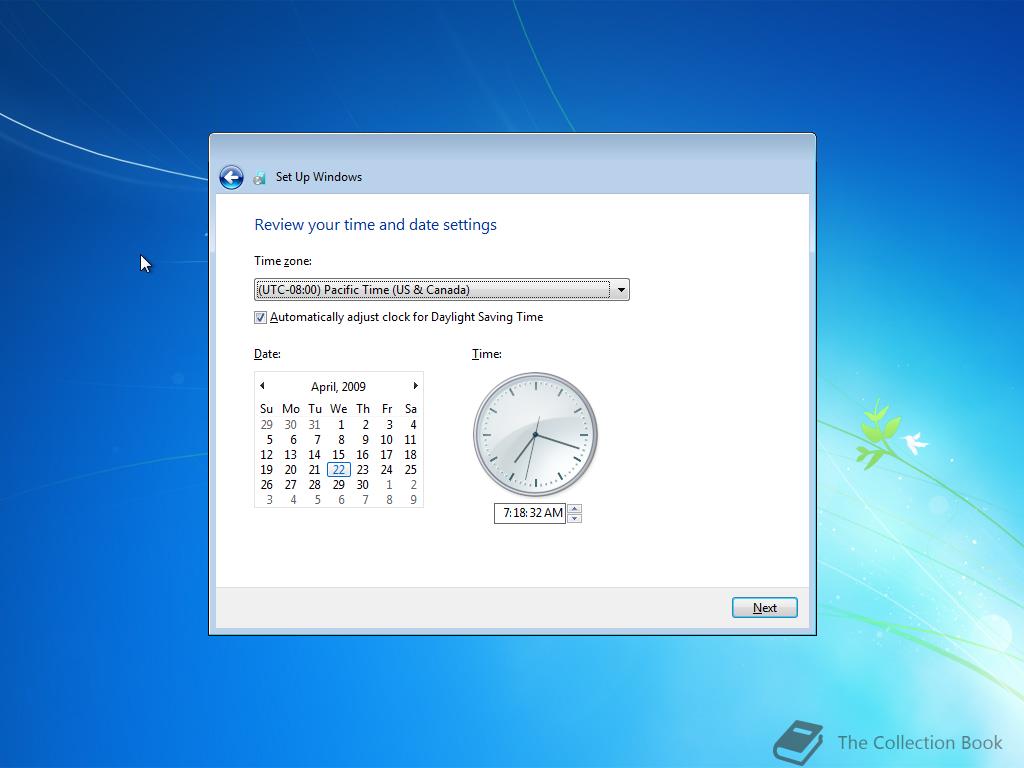Screen dimensions: 1024x768
Task: Select March 31 in the calendar
Action: click(315, 424)
